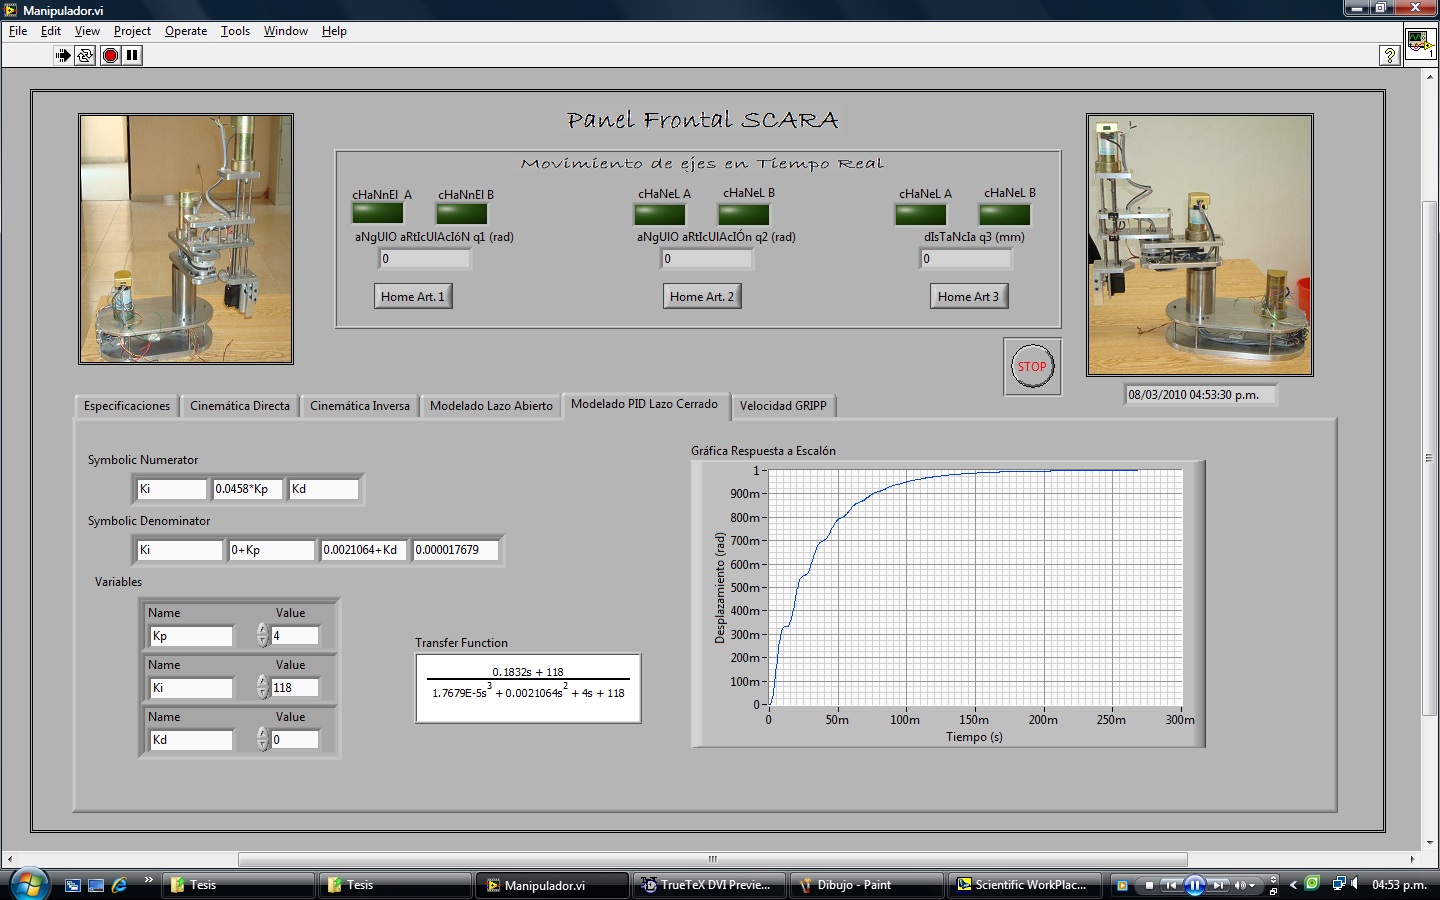Click the cHaNeL B LED above q3 distance

tap(1004, 214)
